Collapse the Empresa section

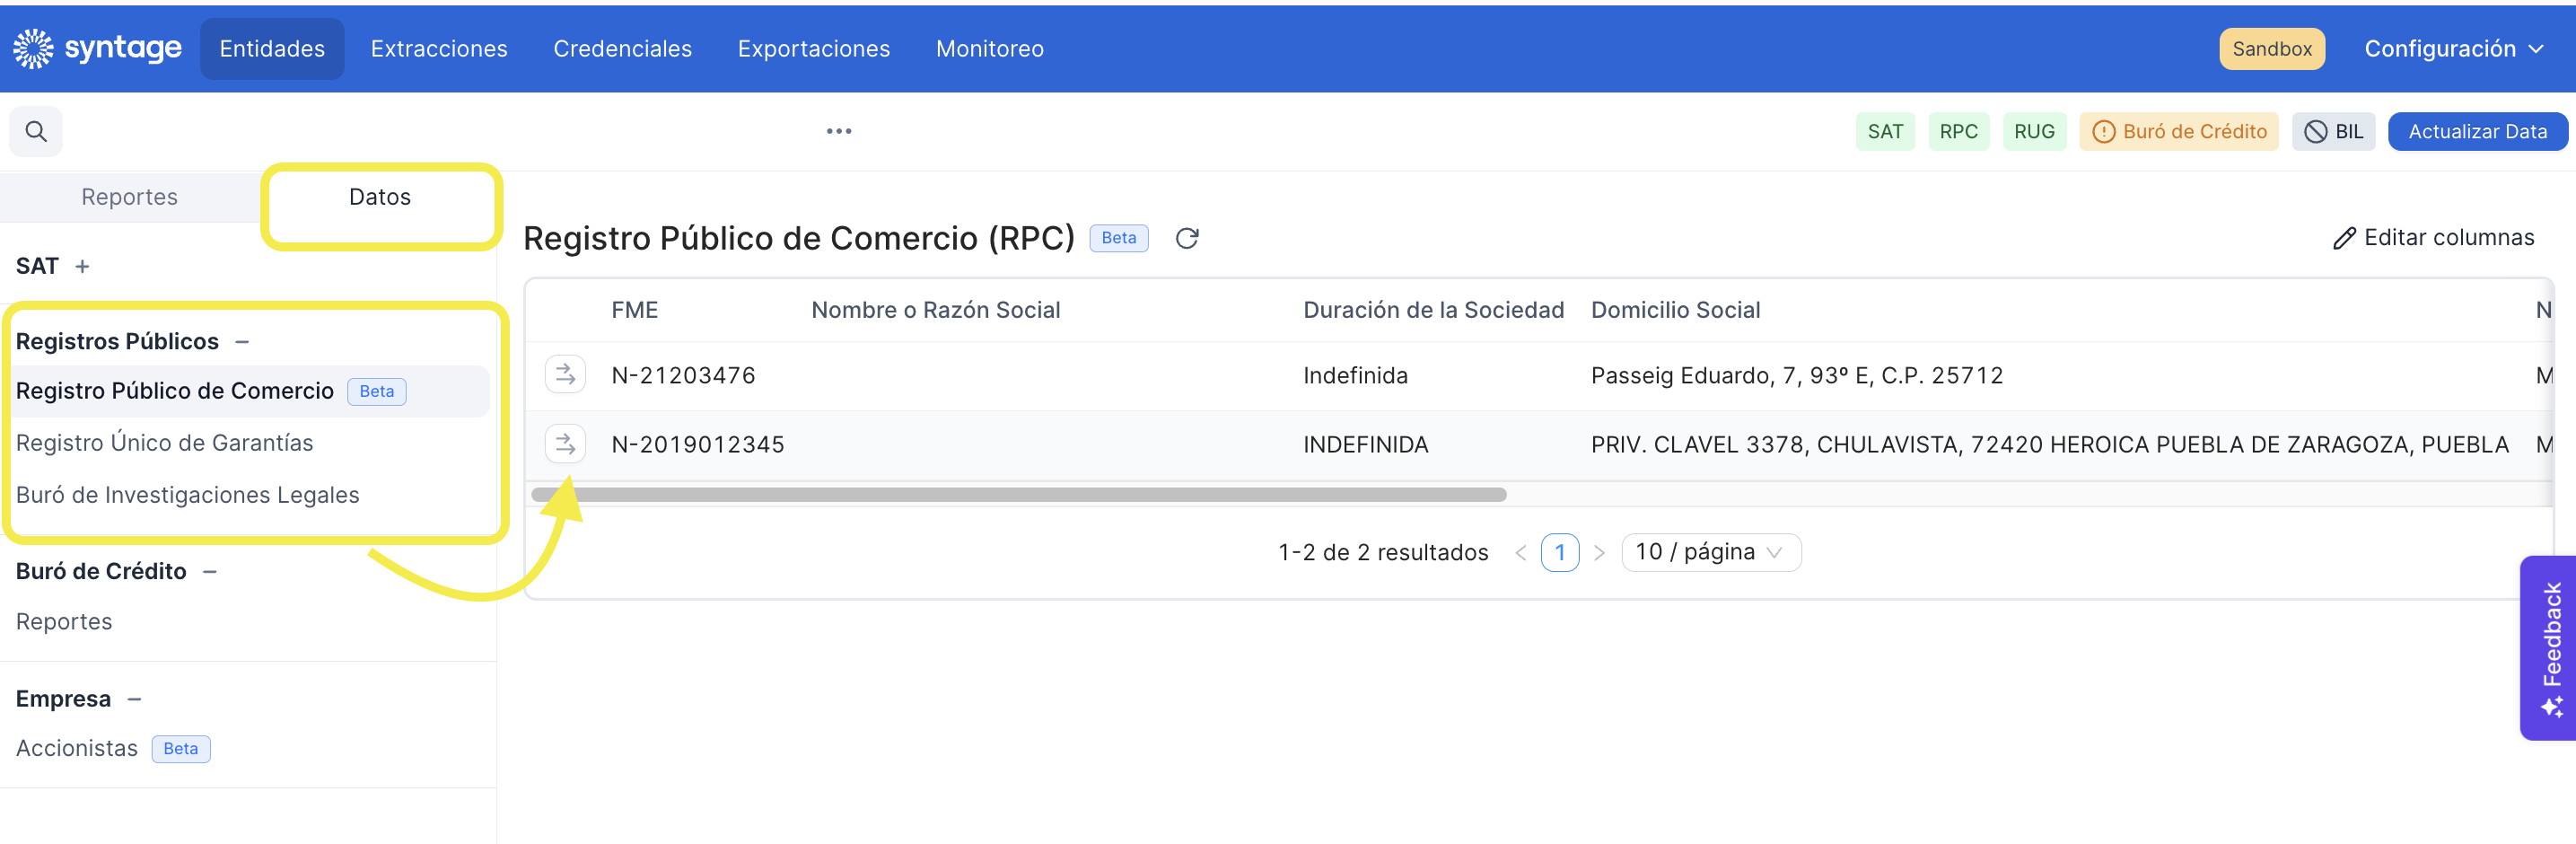tap(135, 699)
